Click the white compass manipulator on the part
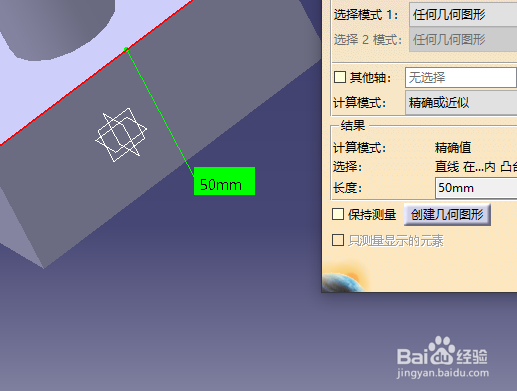517x391 pixels. click(121, 135)
